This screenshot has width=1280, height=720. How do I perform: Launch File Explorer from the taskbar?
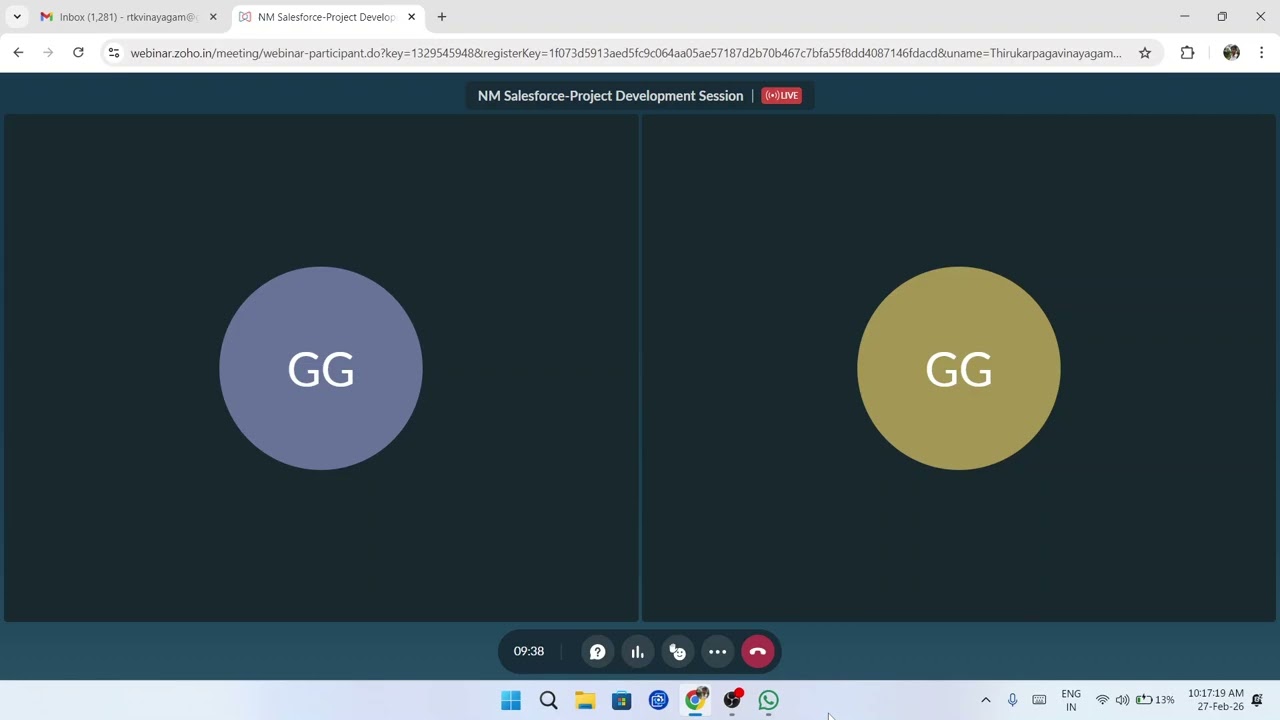click(x=585, y=700)
